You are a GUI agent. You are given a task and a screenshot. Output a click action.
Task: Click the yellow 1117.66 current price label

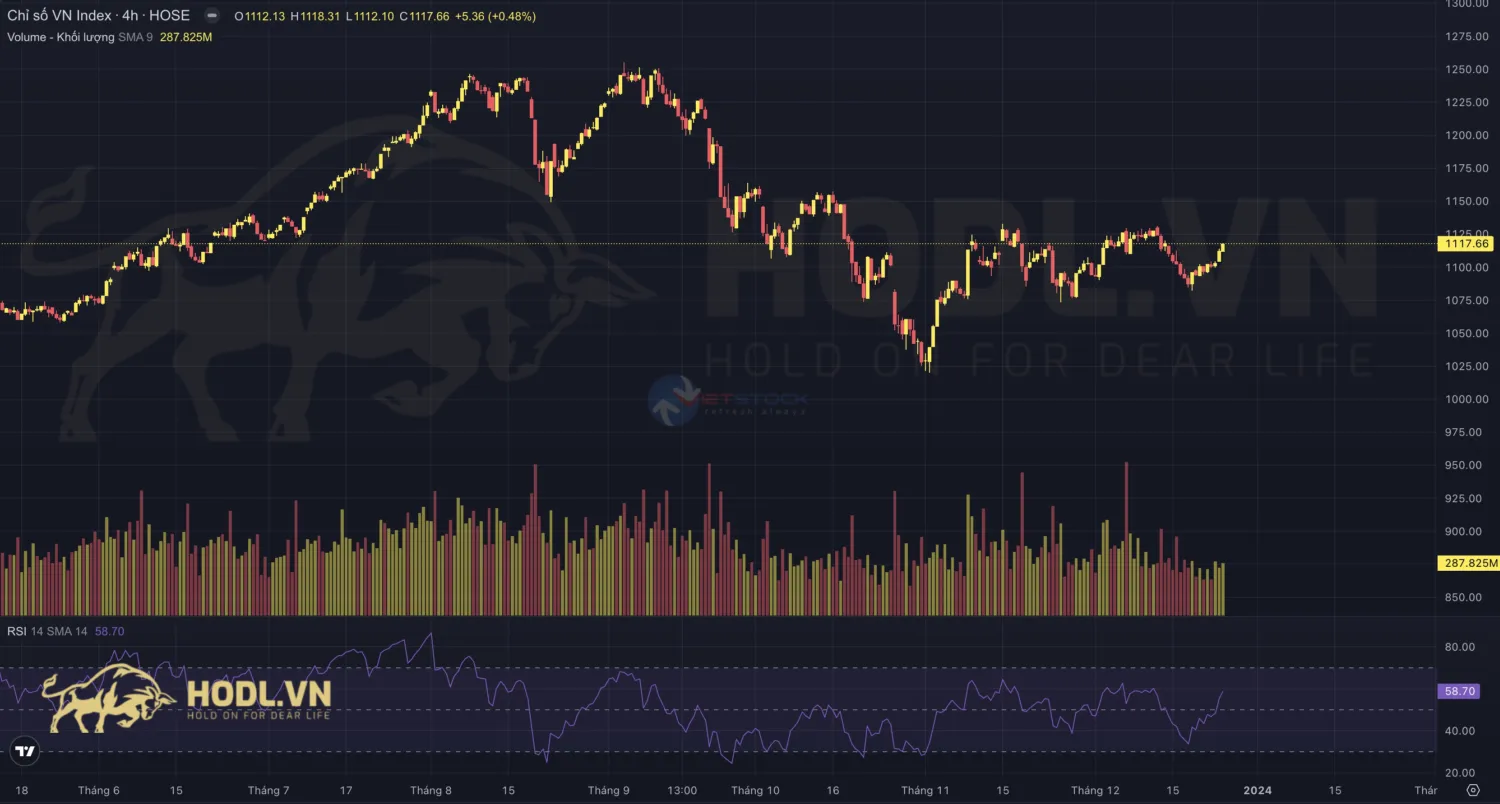point(1465,243)
